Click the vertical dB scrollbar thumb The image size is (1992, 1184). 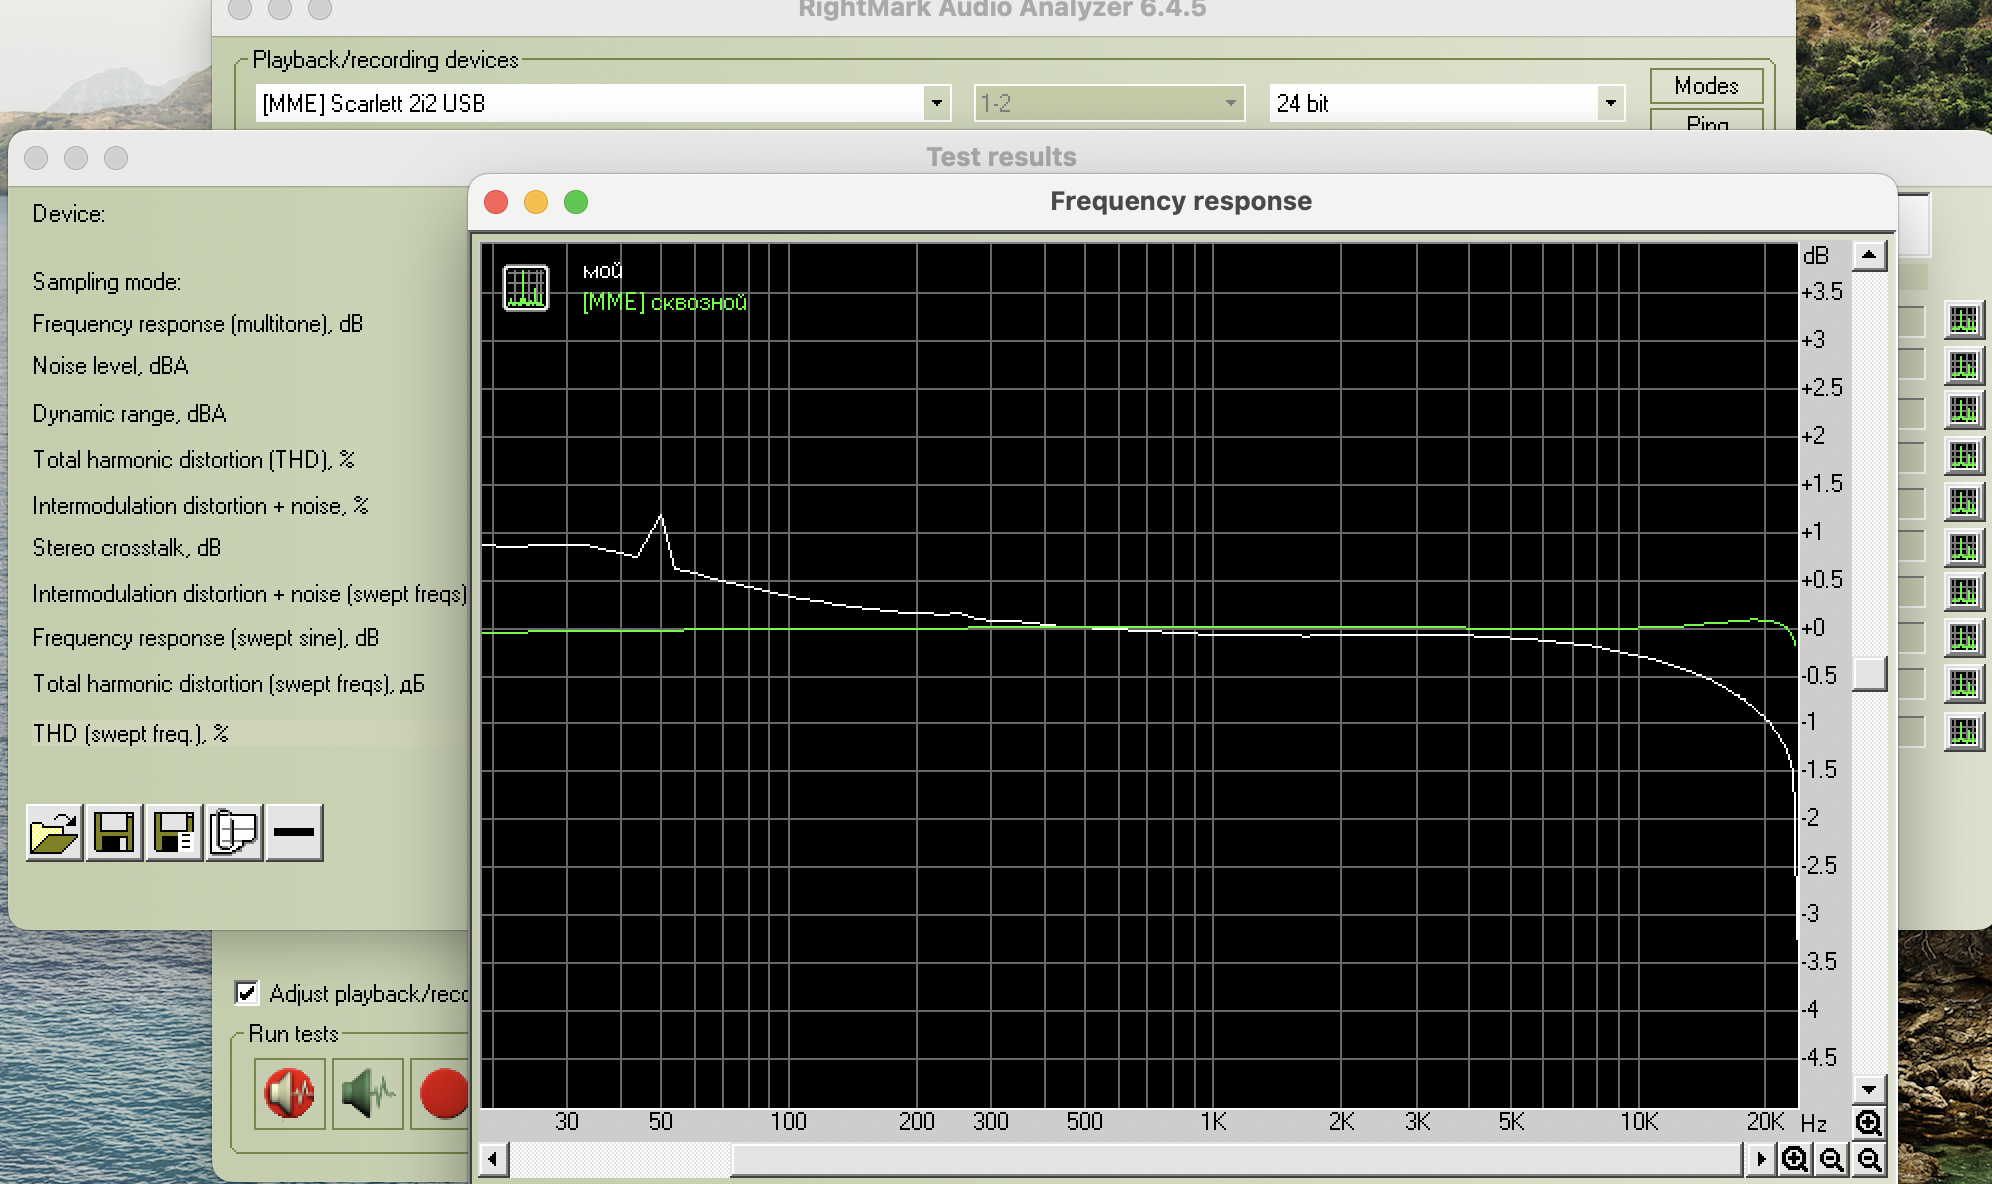(1869, 673)
